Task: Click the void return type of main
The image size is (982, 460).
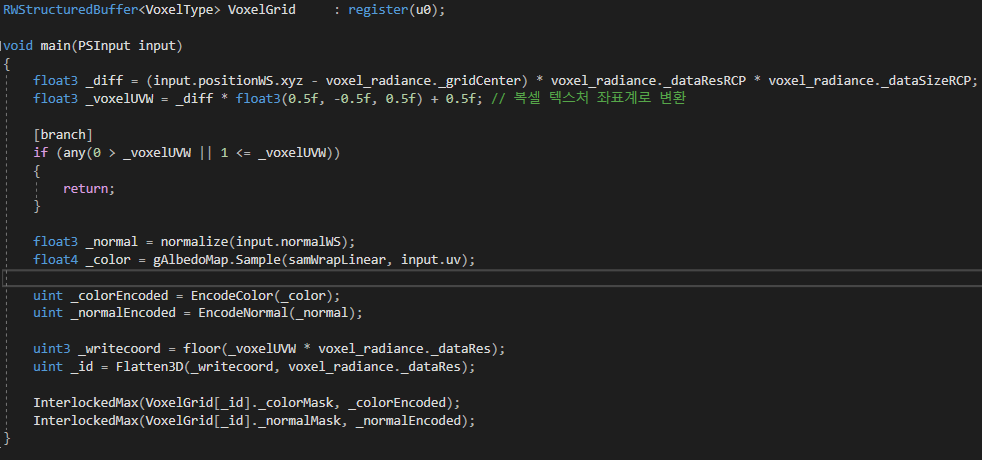Action: 18,46
